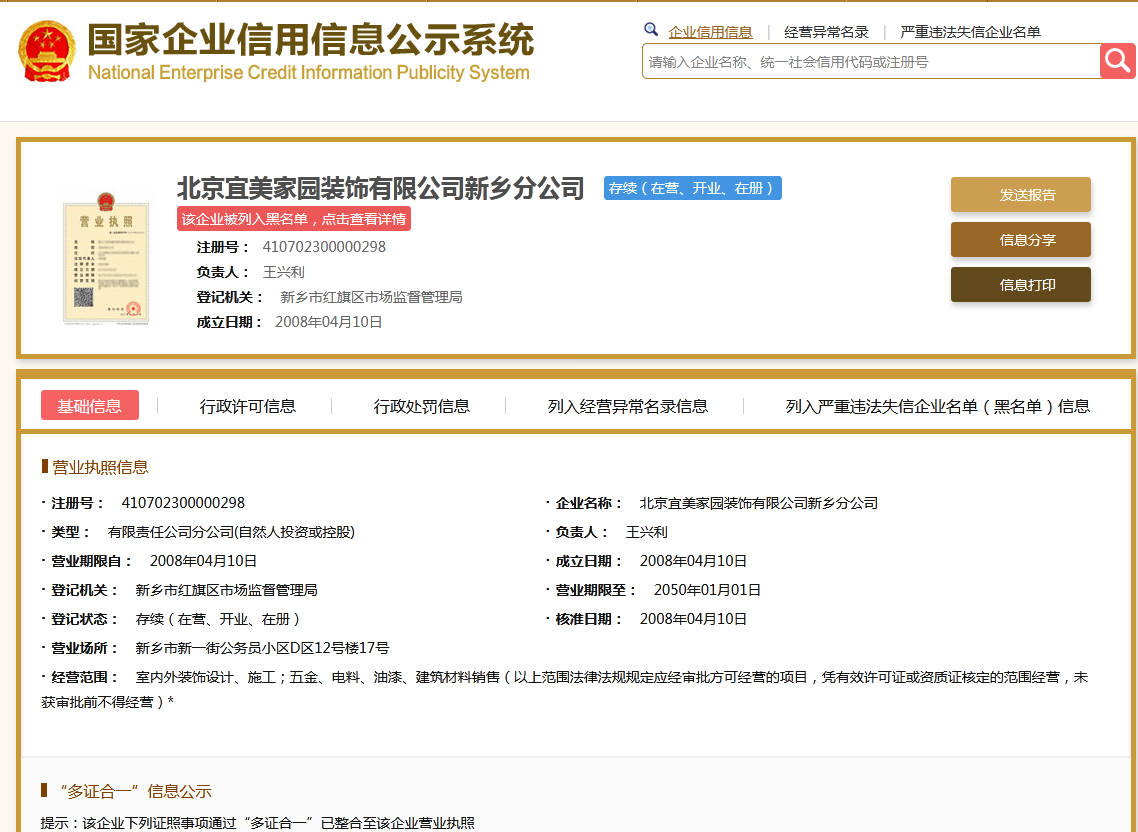Click the site title 国家企业信用信息公示系统
The image size is (1138, 832).
310,38
